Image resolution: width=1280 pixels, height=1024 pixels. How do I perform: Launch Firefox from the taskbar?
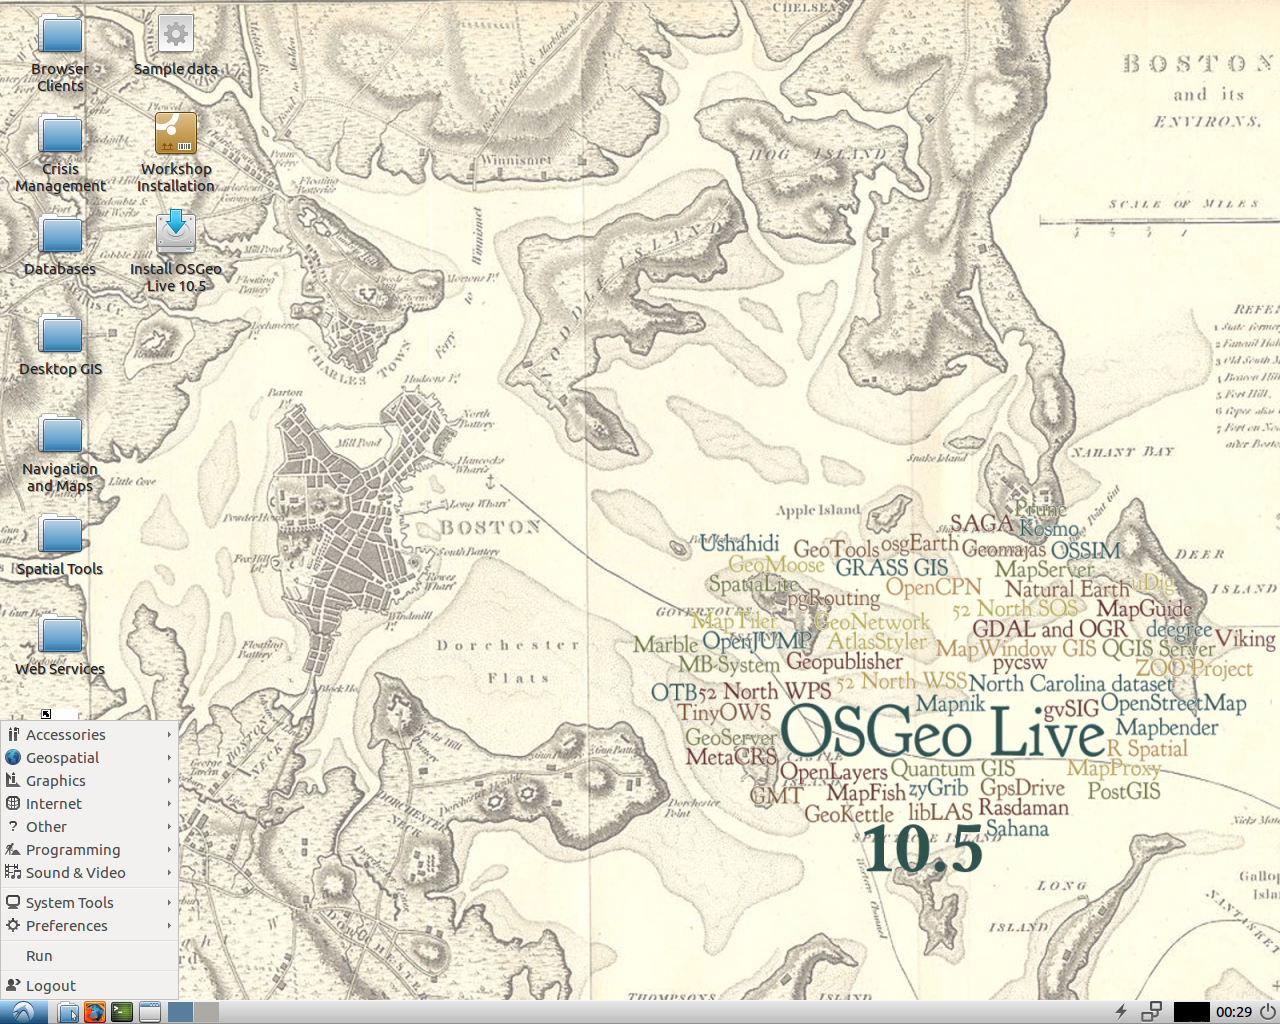click(95, 1012)
